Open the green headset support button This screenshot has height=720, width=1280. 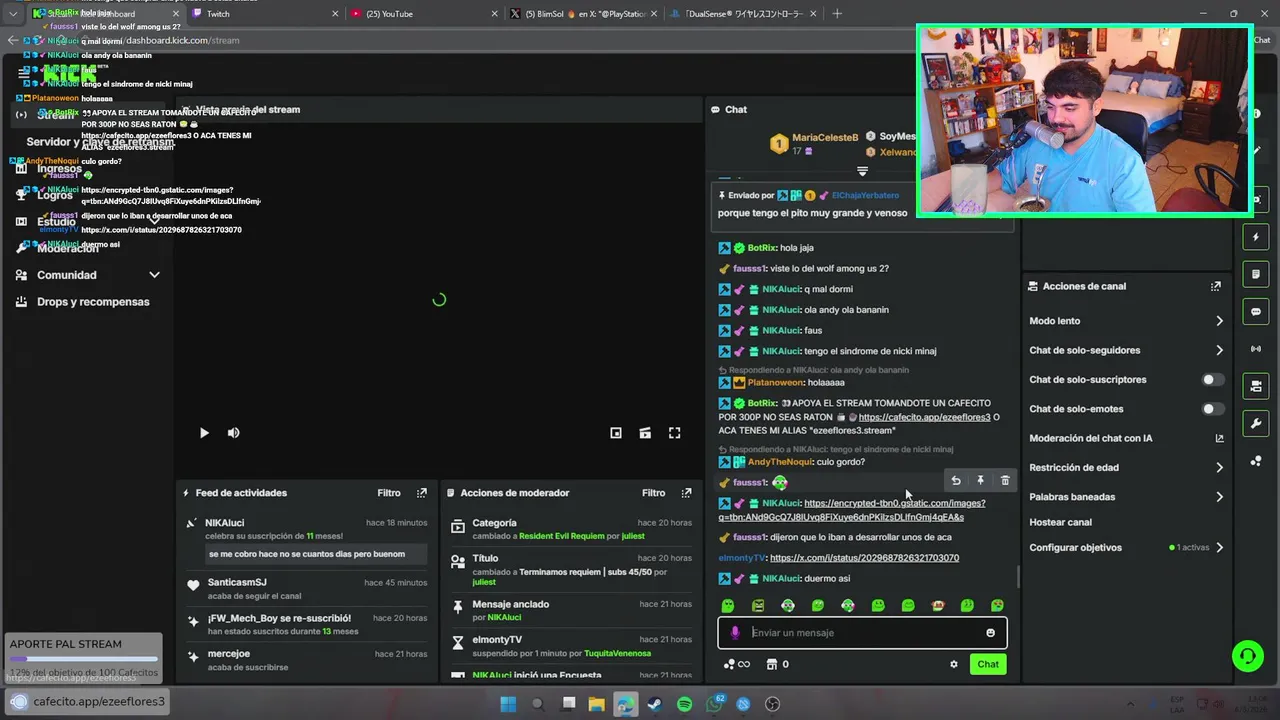point(1247,656)
